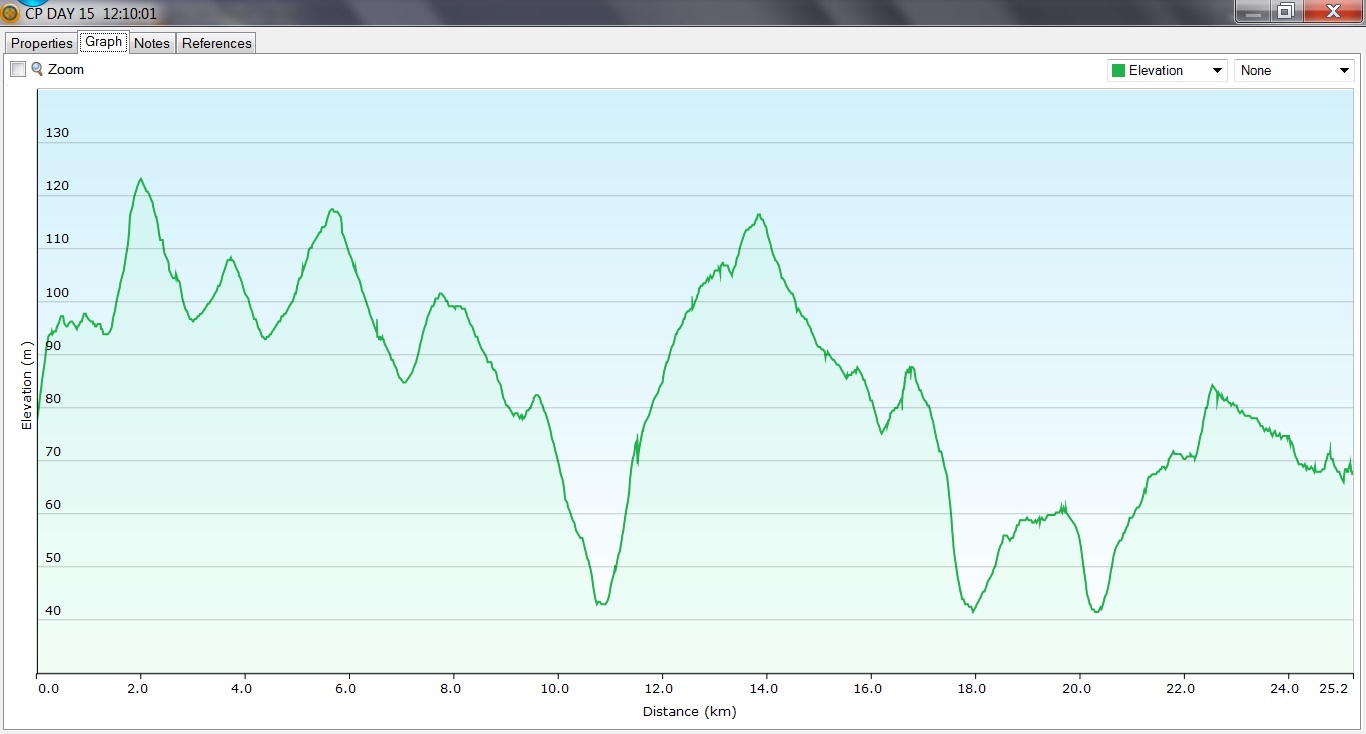This screenshot has width=1366, height=734.
Task: Click the Distance (km) axis label
Action: pos(689,711)
